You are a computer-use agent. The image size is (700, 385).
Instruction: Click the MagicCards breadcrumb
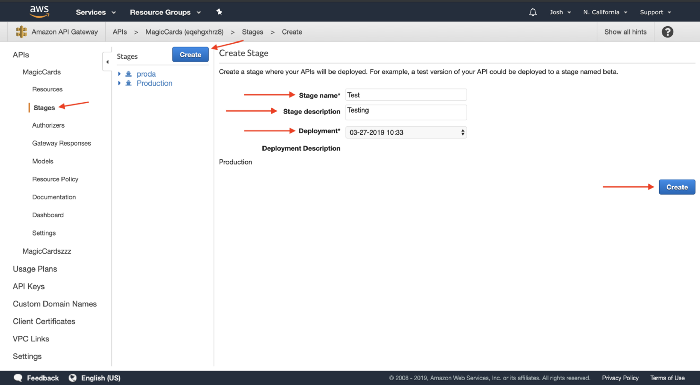click(x=184, y=32)
